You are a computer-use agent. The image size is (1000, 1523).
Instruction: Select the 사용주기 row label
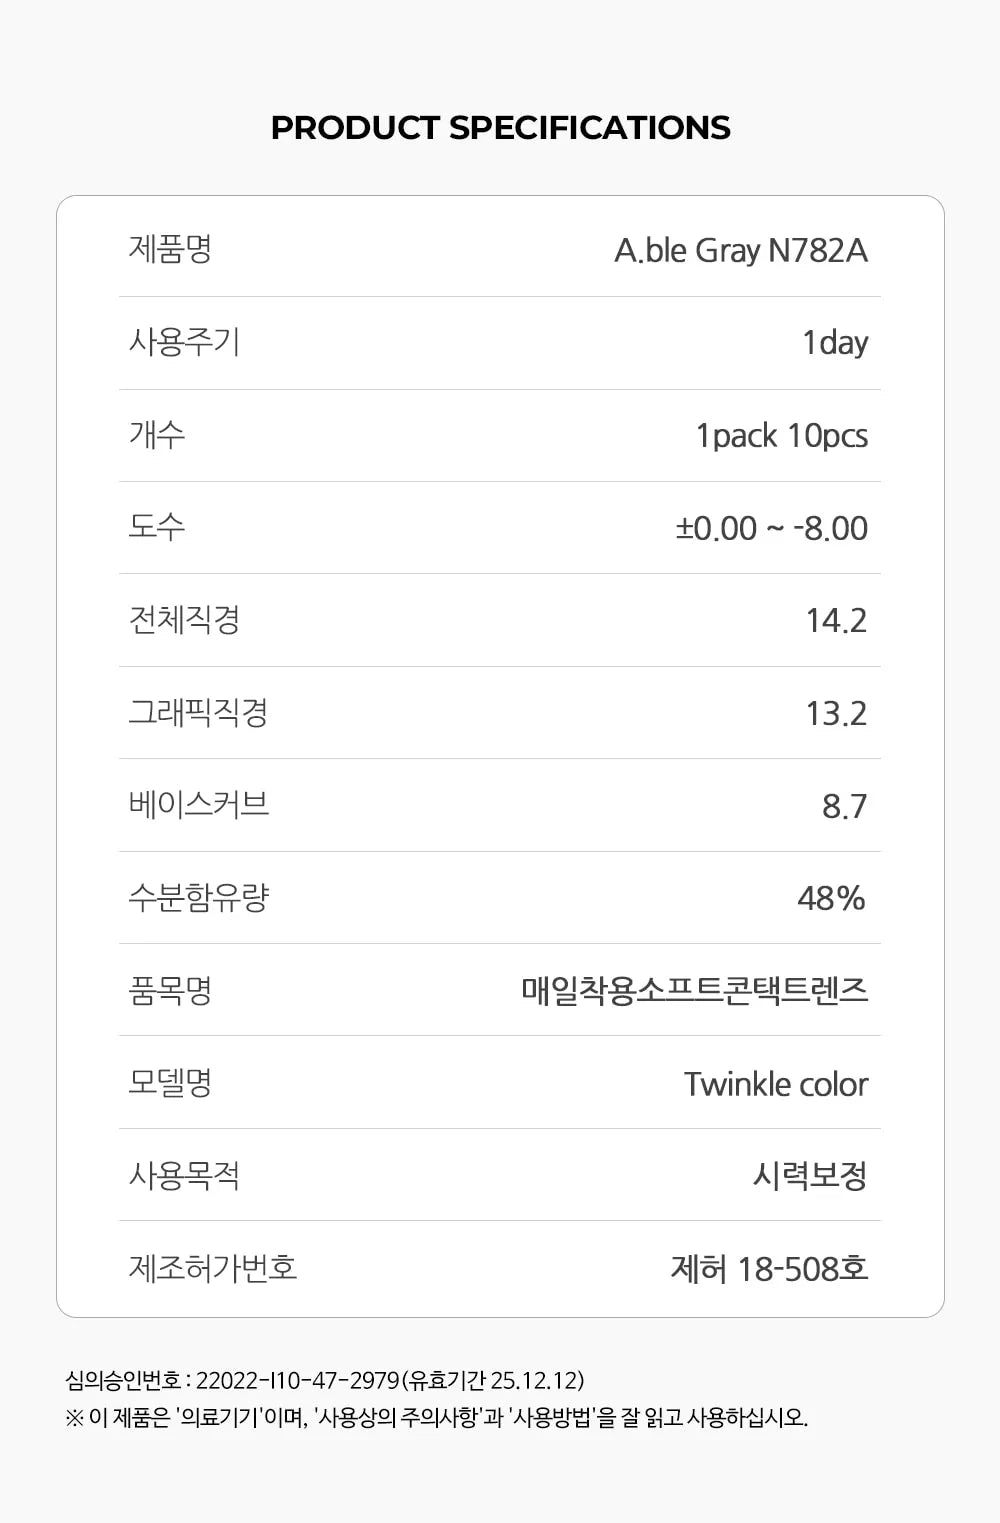184,342
